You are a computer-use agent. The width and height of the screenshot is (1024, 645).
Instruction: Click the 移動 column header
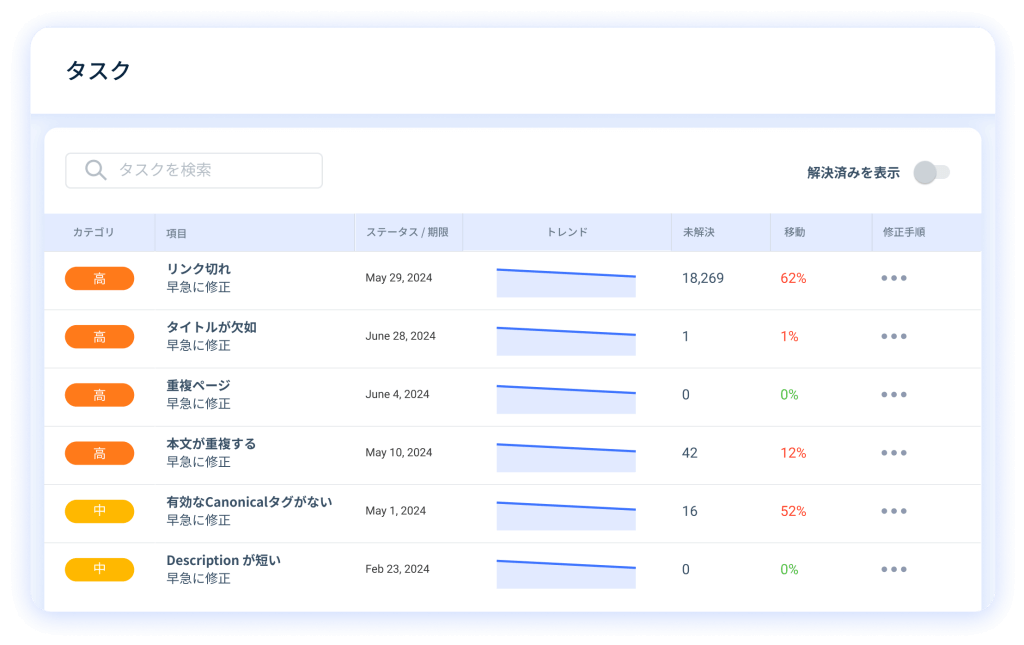point(794,232)
